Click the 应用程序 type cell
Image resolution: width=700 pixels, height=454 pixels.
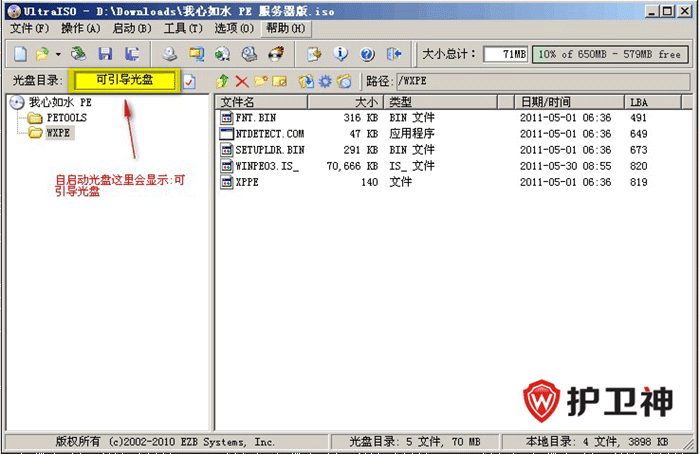[x=412, y=134]
